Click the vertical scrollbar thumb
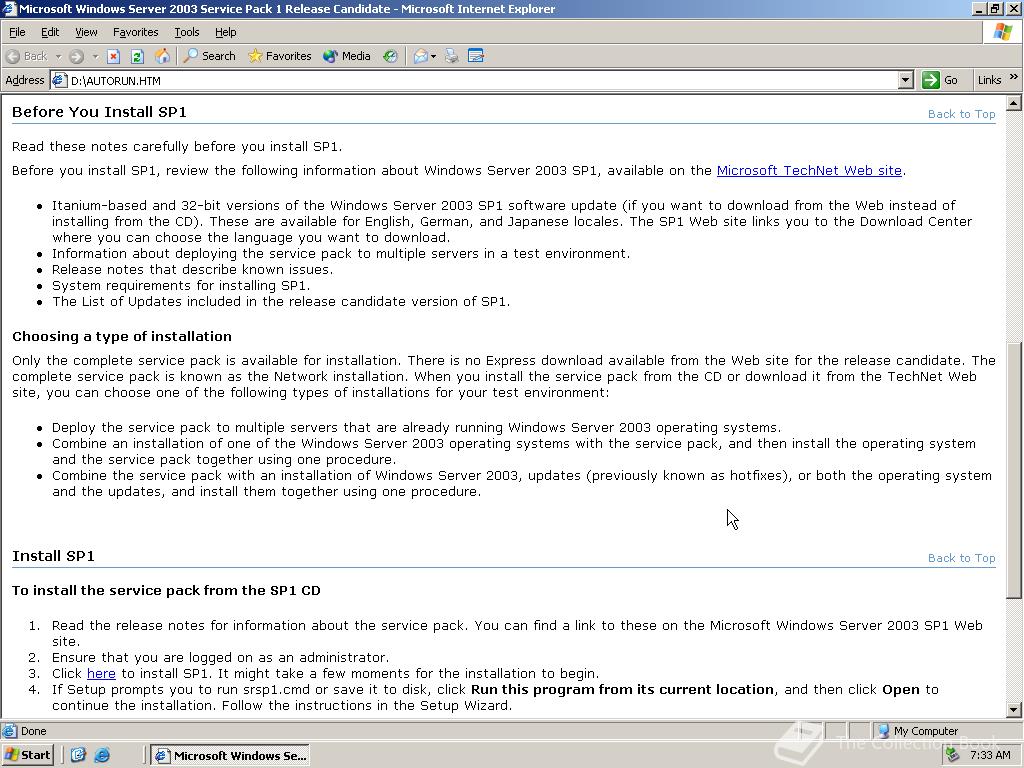Viewport: 1024px width, 768px height. 1014,470
